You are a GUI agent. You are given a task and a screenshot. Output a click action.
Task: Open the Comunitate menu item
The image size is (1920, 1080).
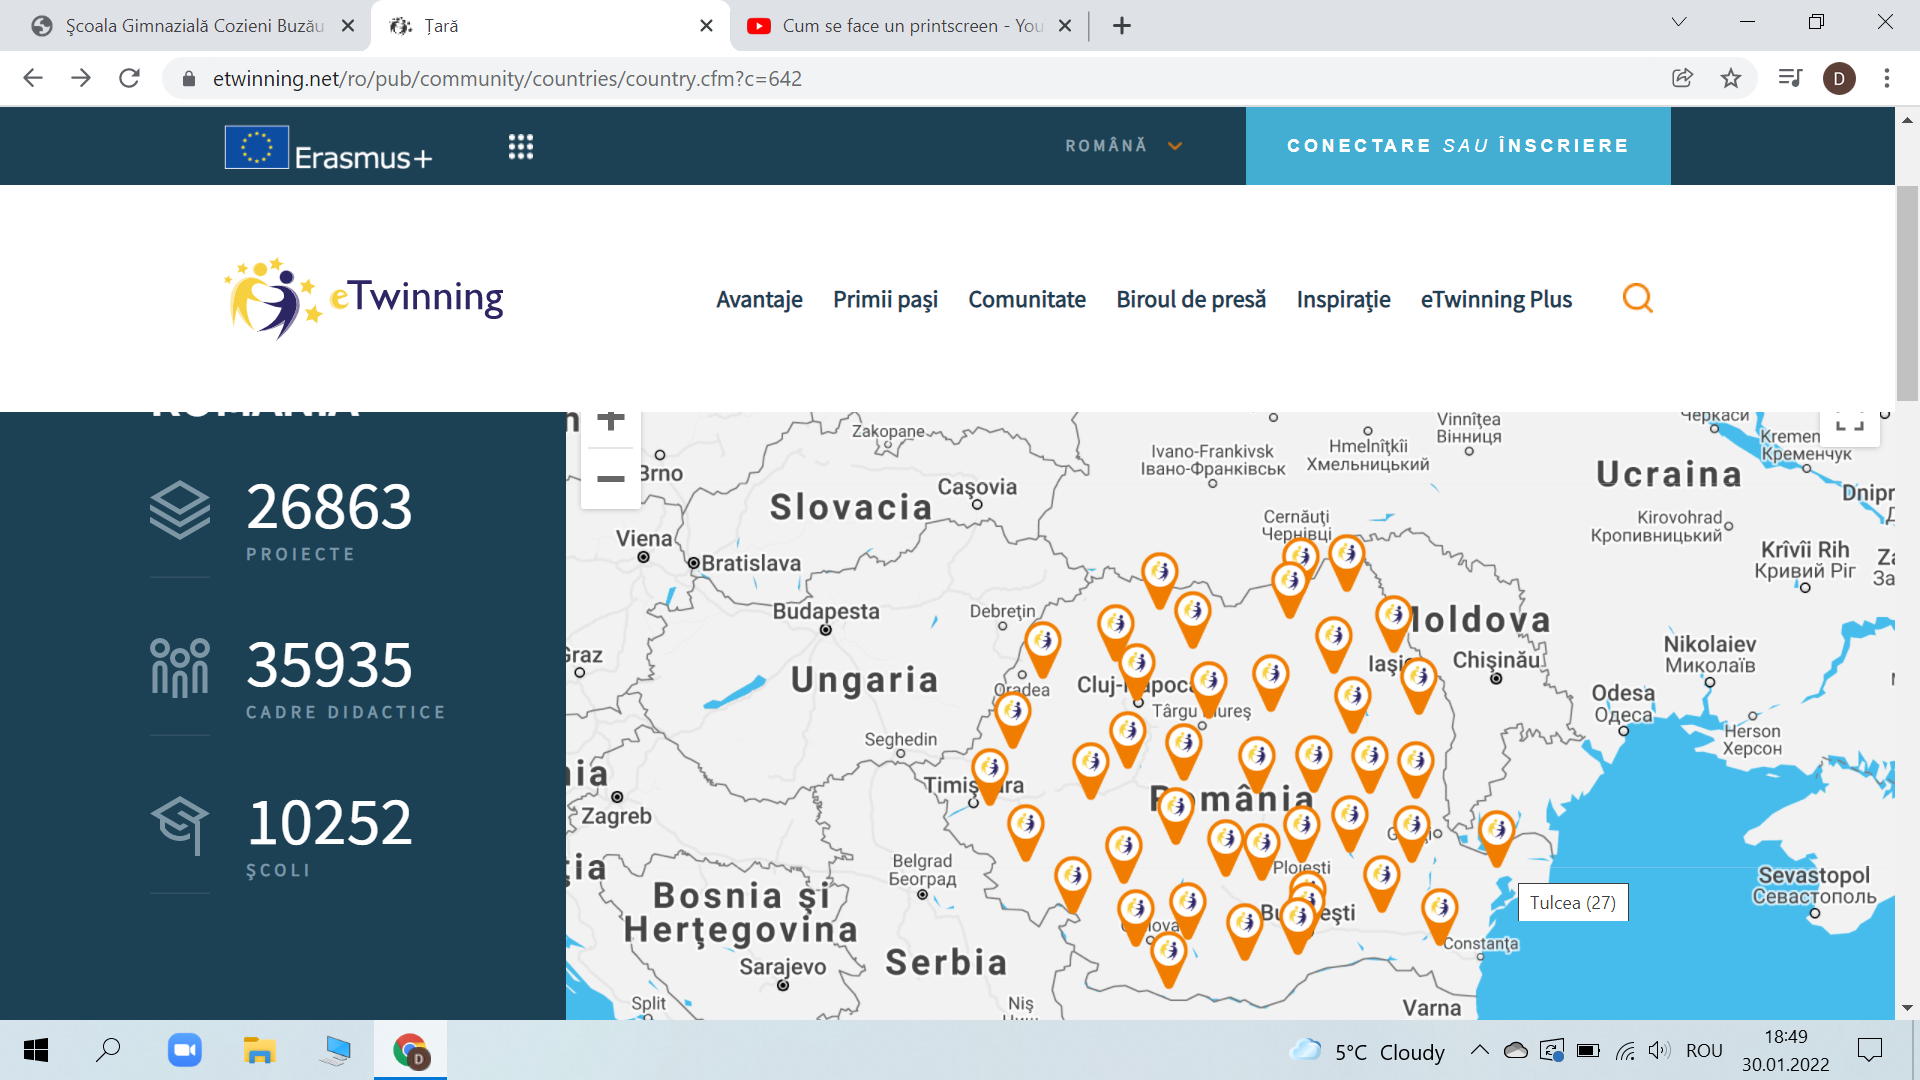(1026, 299)
